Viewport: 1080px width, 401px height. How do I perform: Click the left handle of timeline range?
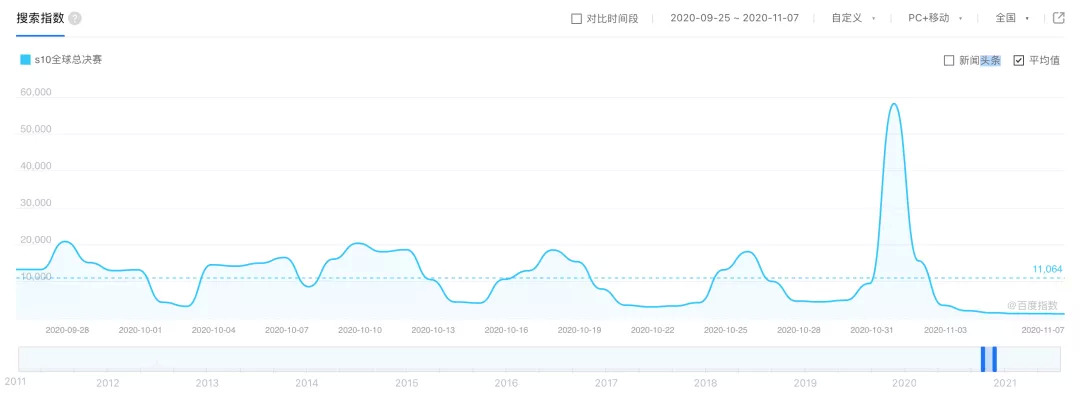click(983, 358)
